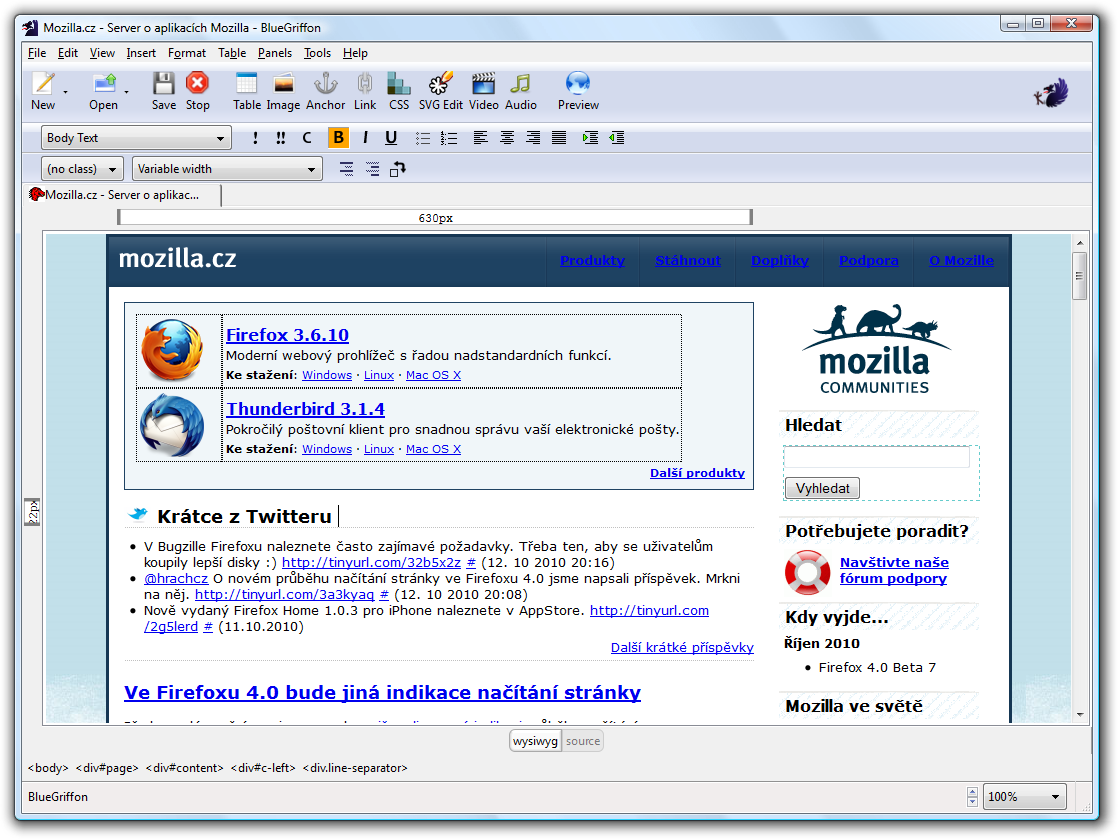This screenshot has width=1118, height=839.
Task: Switch to wysiwyg view mode
Action: coord(535,741)
